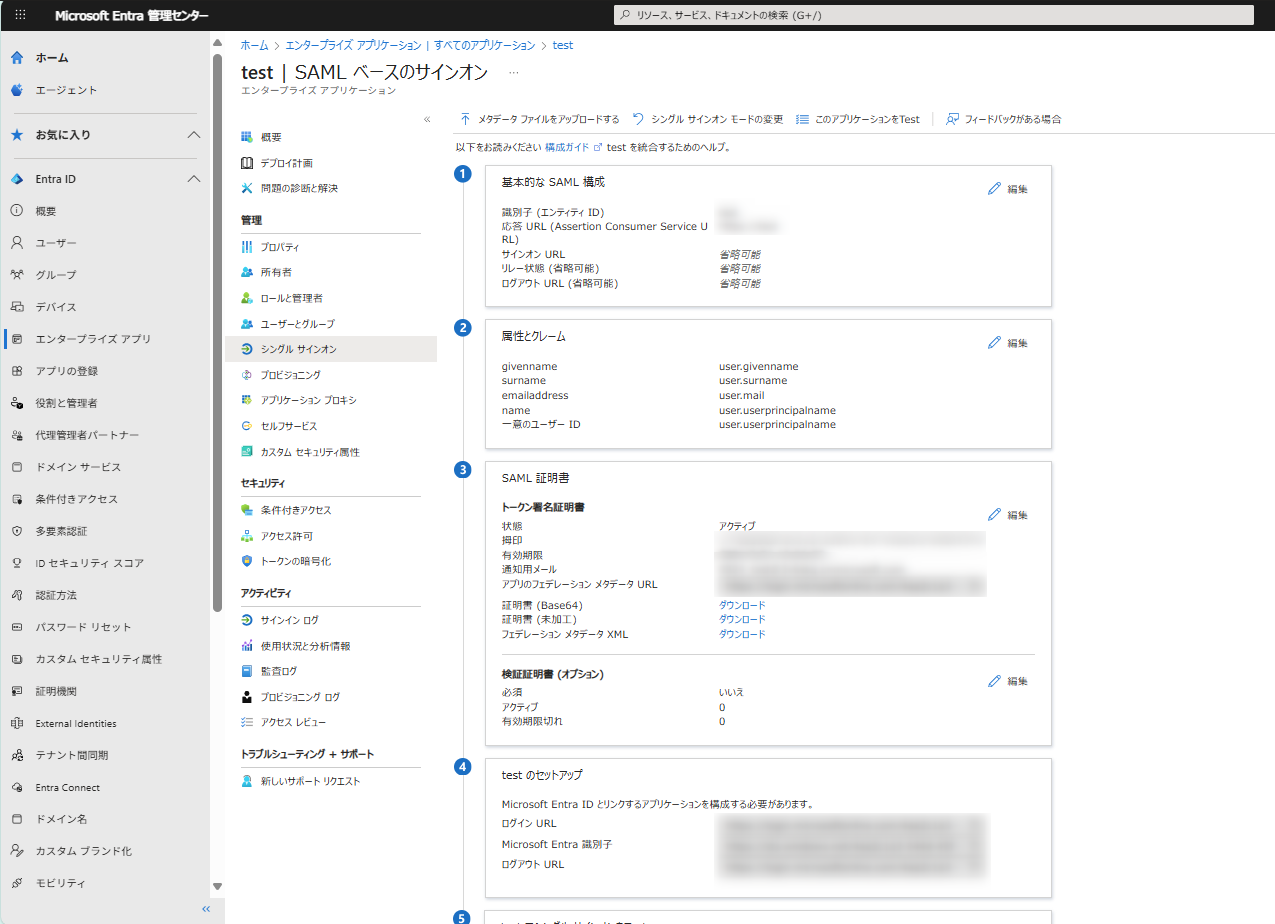1275x924 pixels.
Task: Click the left sidebar vertical scrollbar
Action: tap(217, 330)
